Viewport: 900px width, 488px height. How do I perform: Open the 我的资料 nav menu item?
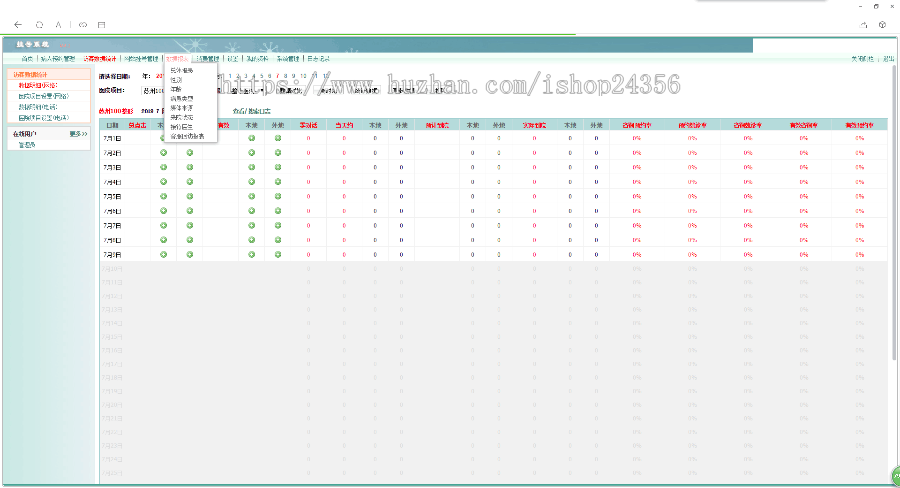[x=257, y=59]
